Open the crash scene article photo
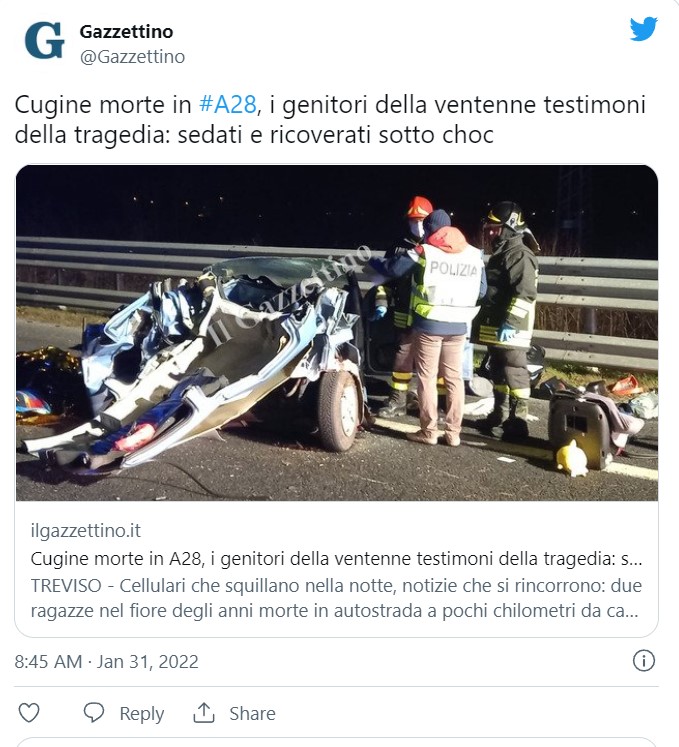Viewport: 679px width, 747px height. pyautogui.click(x=337, y=333)
